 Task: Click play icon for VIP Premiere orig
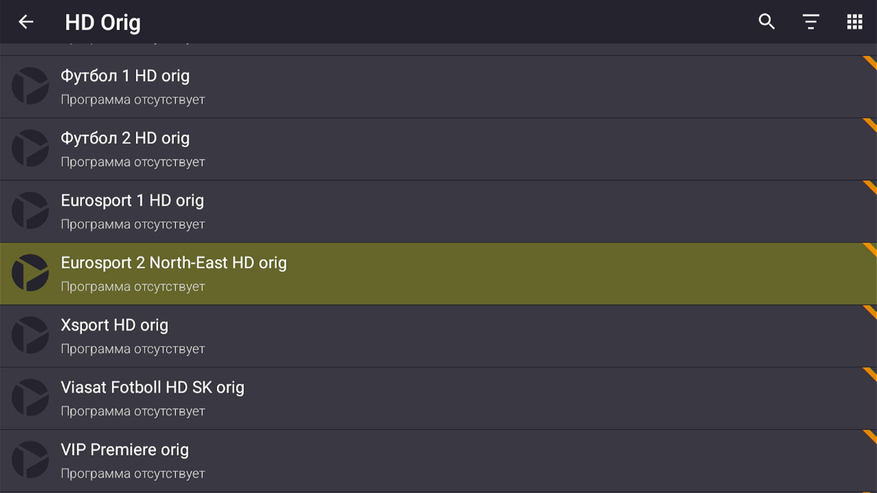coord(30,460)
